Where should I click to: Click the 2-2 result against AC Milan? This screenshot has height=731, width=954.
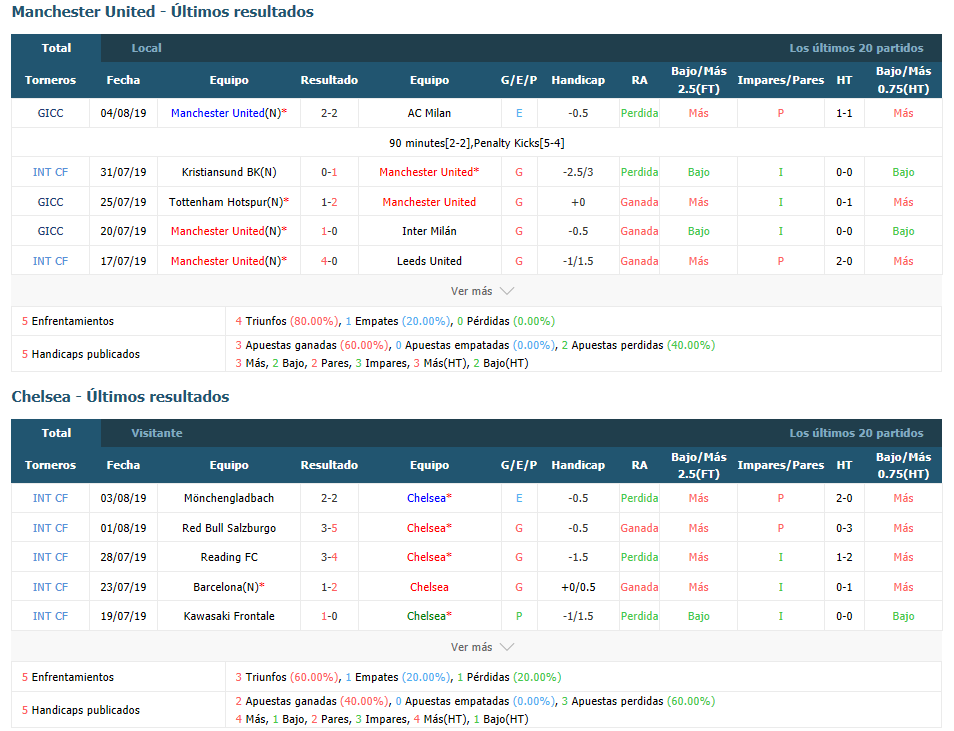[x=329, y=113]
